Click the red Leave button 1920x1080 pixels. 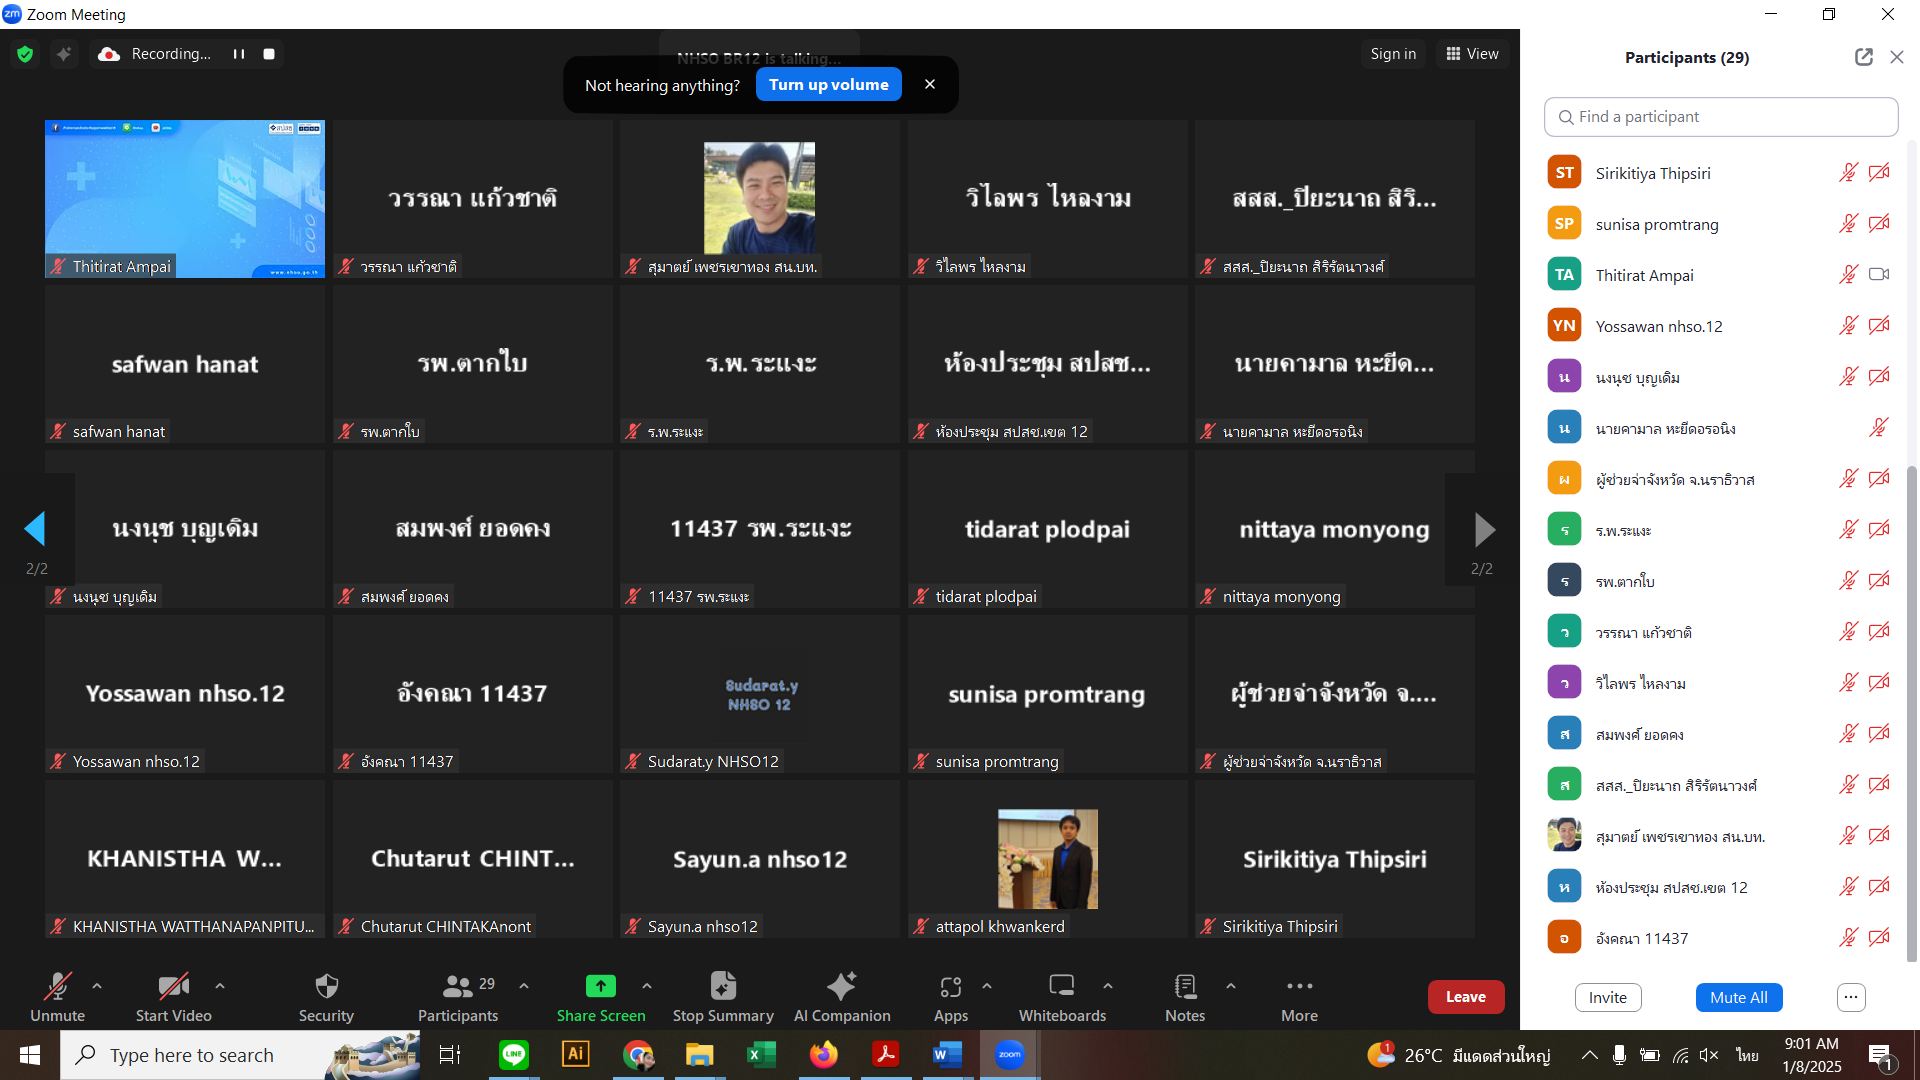click(1465, 997)
